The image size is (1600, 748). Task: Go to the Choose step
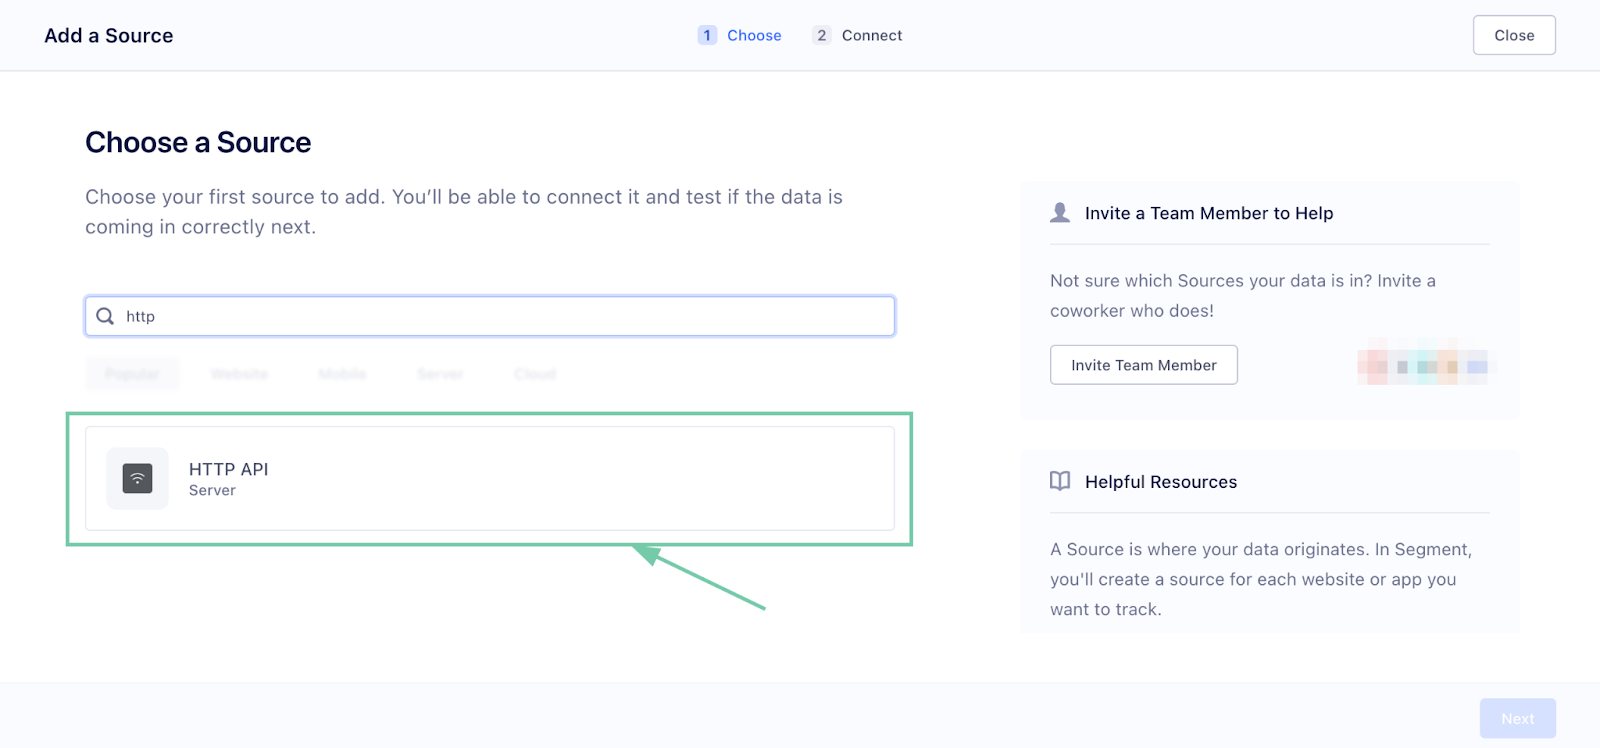click(x=754, y=35)
